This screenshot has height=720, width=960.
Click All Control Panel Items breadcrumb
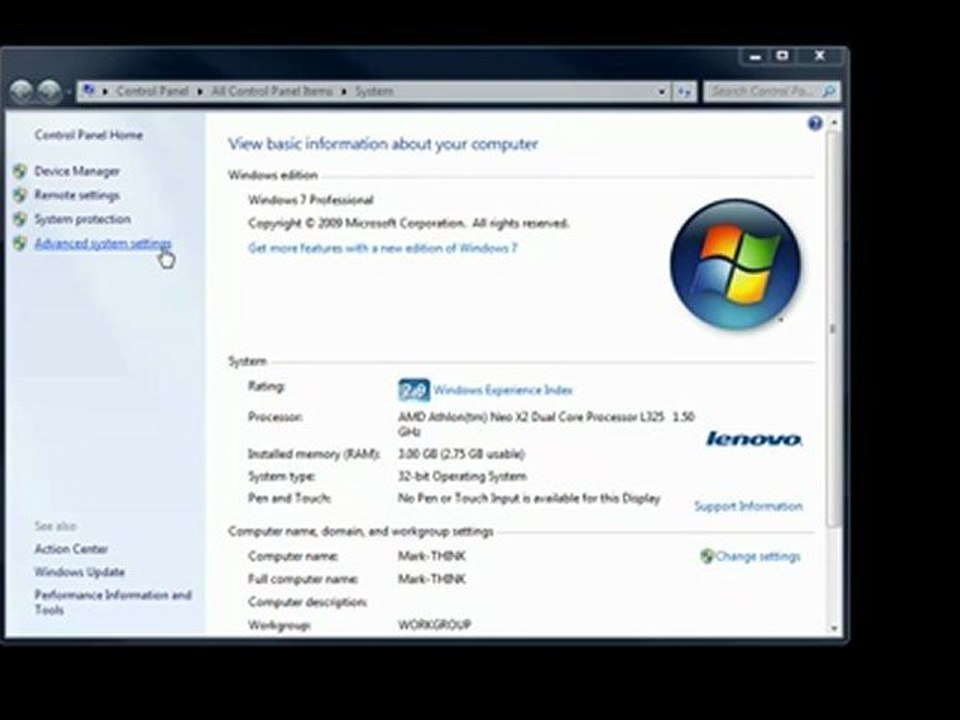[x=272, y=91]
